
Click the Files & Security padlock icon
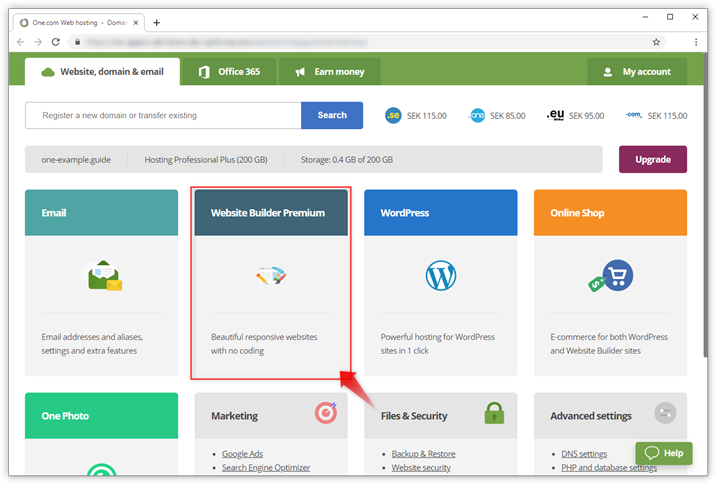pos(493,412)
